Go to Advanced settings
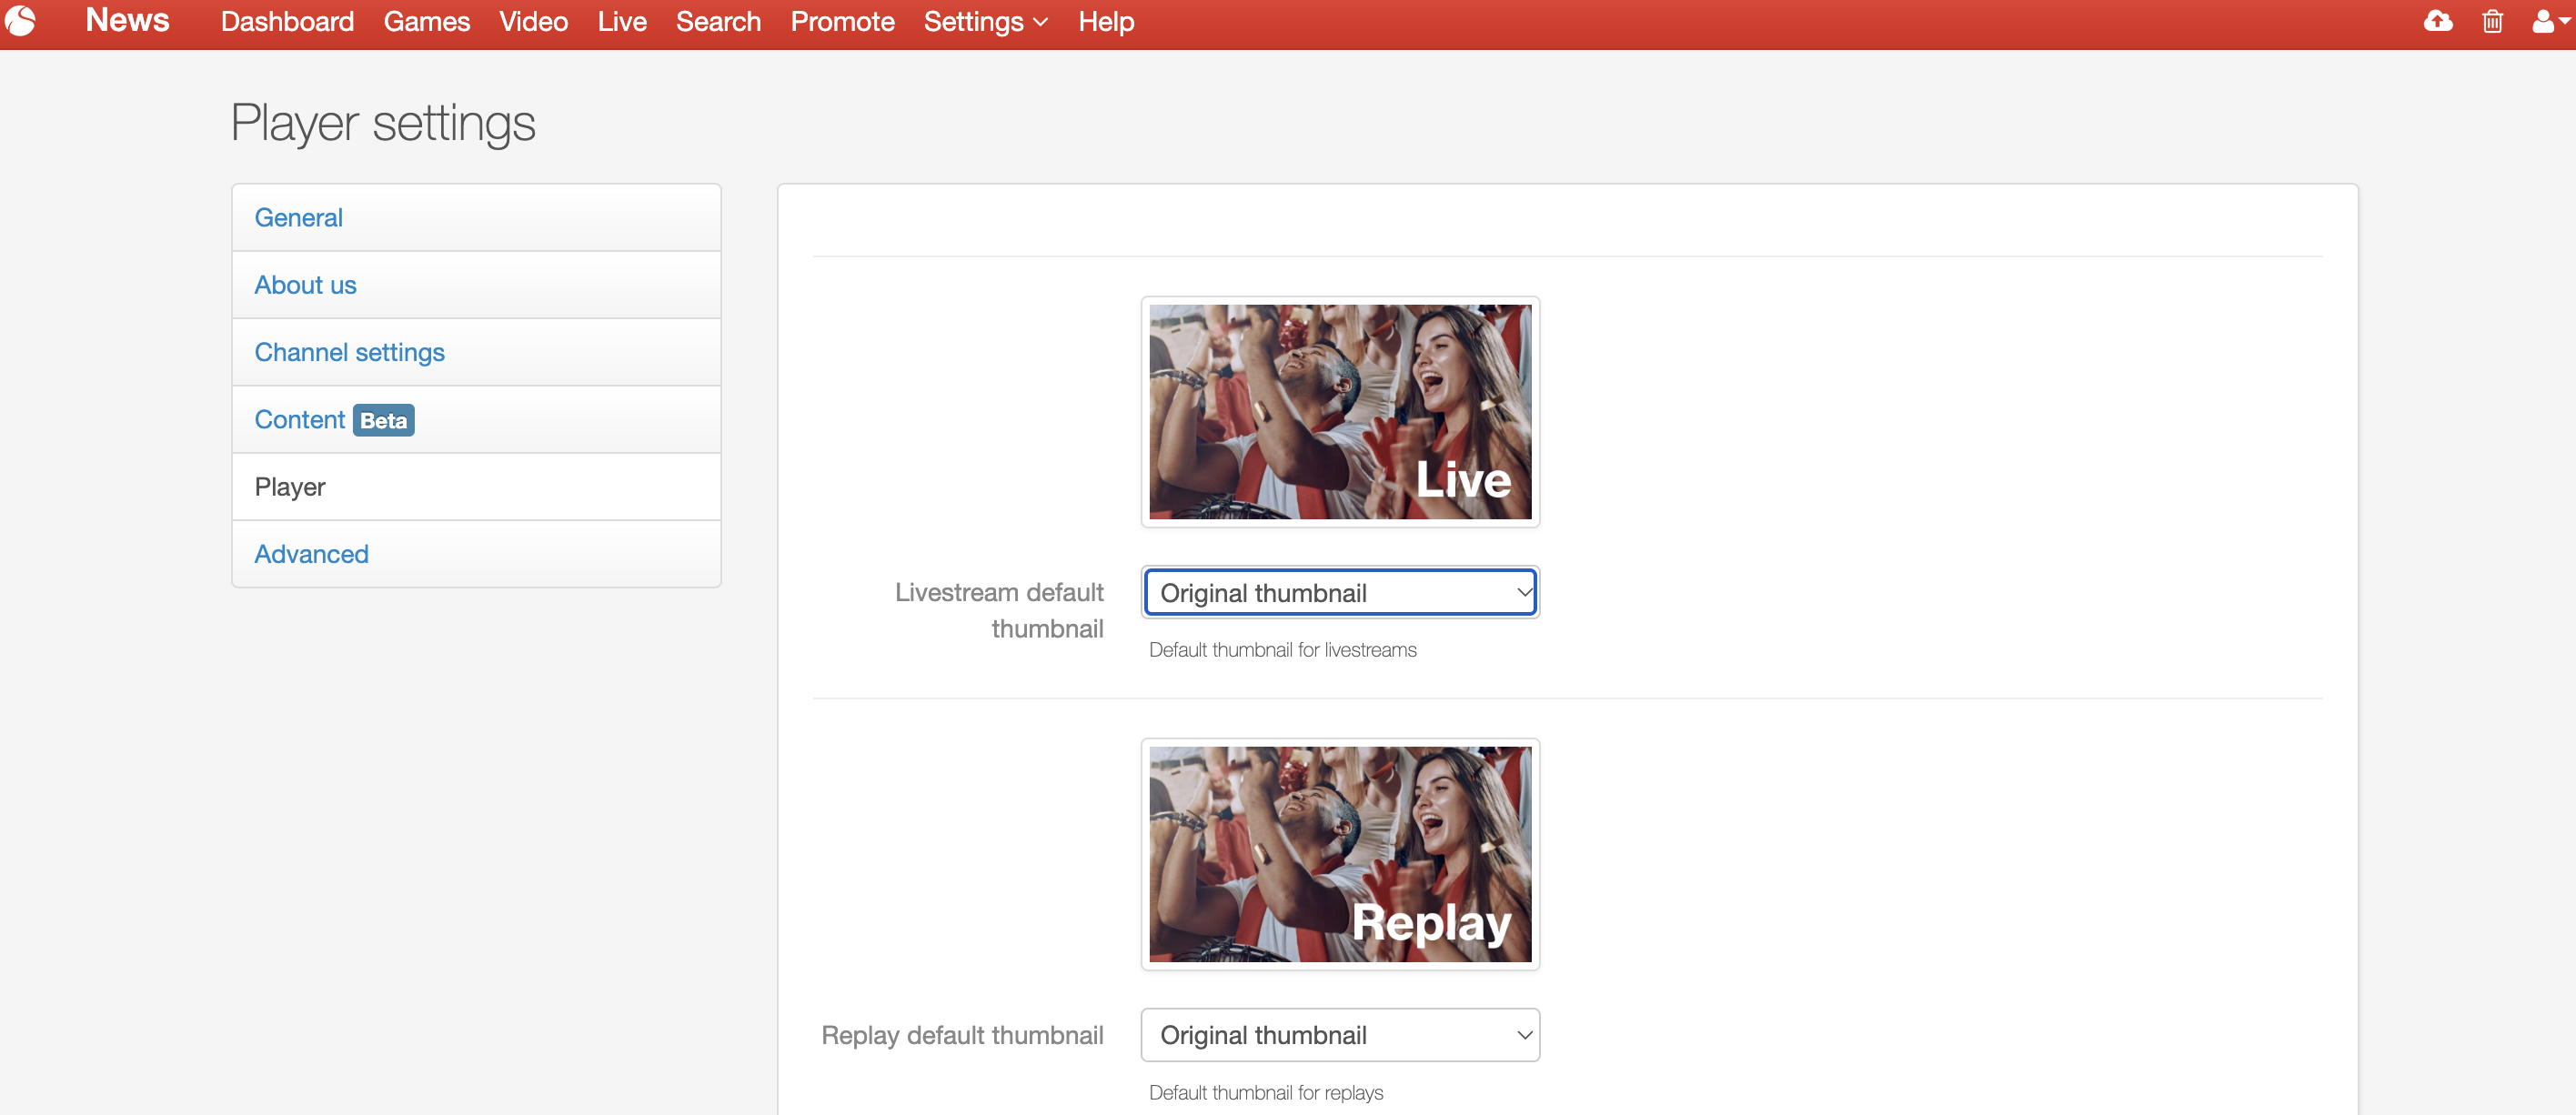 coord(311,554)
